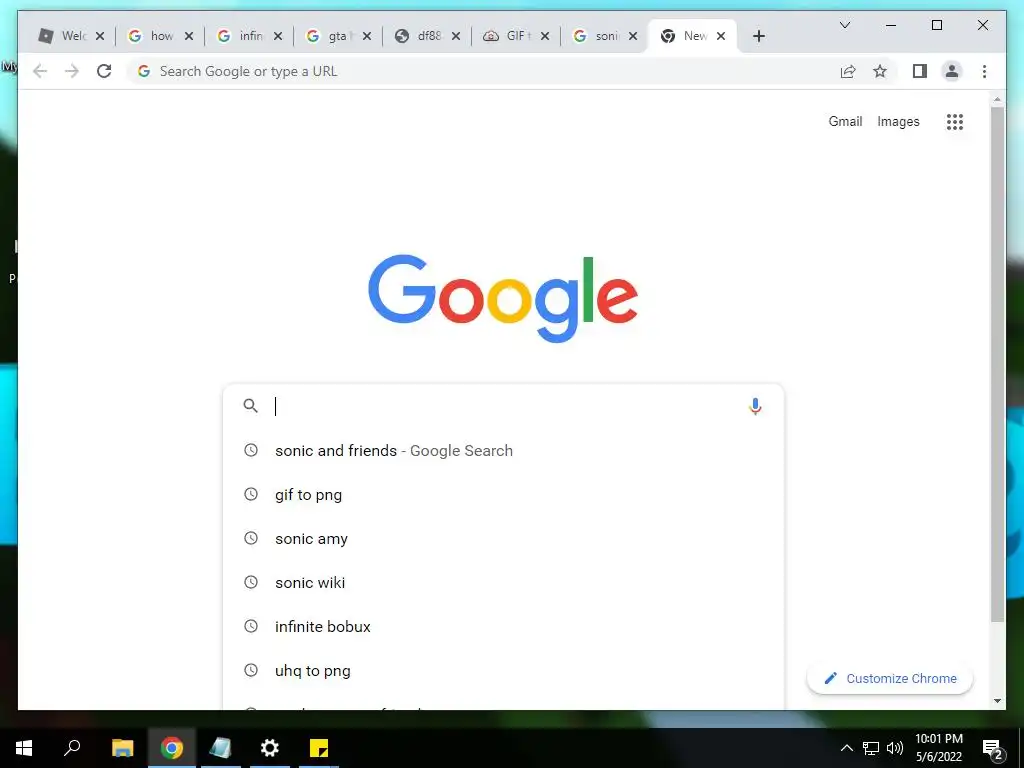Open the notepad-like app in taskbar

[221, 748]
